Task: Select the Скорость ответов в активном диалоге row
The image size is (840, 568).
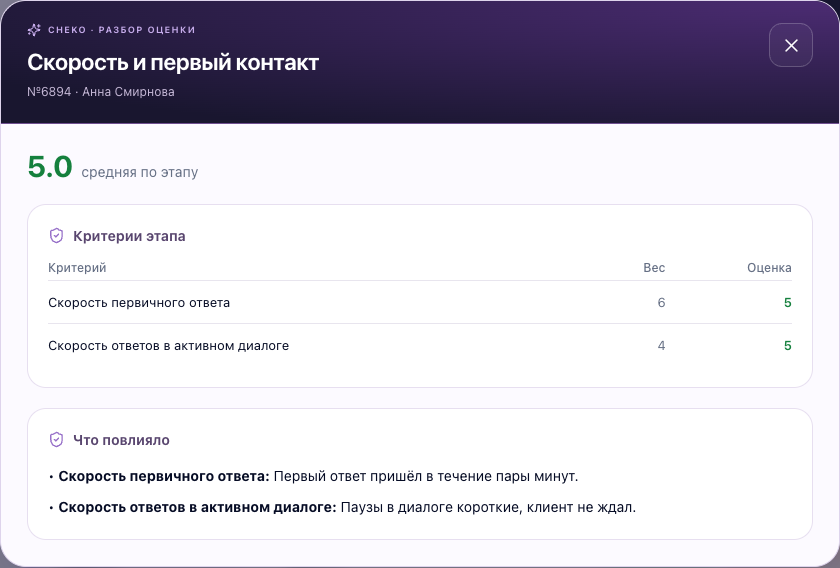Action: (420, 346)
